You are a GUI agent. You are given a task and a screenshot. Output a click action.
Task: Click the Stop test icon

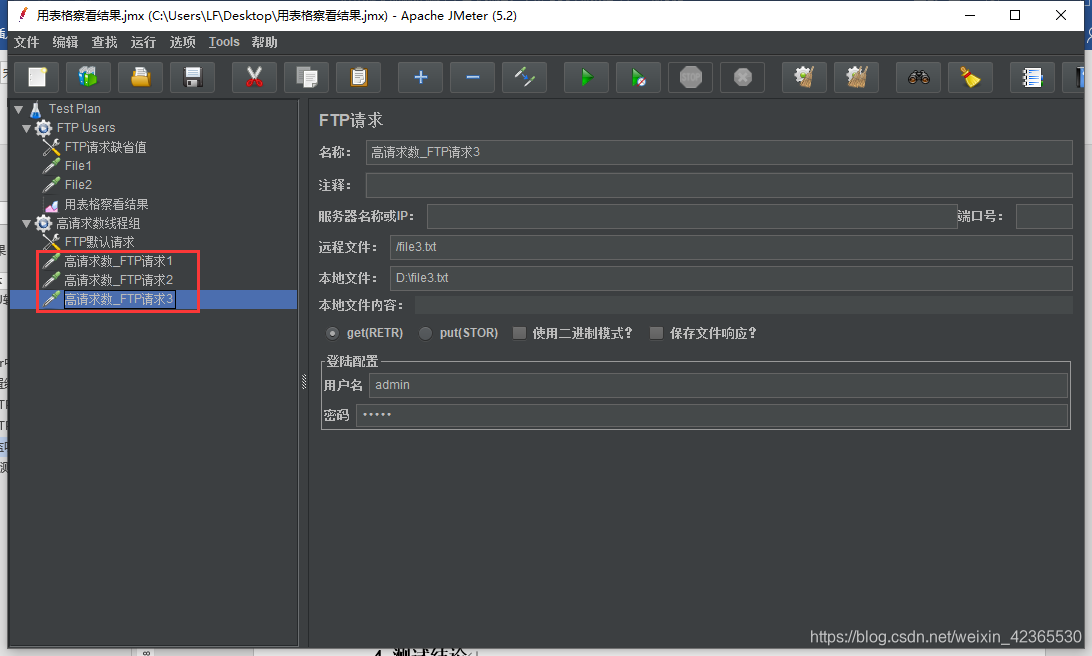[690, 77]
